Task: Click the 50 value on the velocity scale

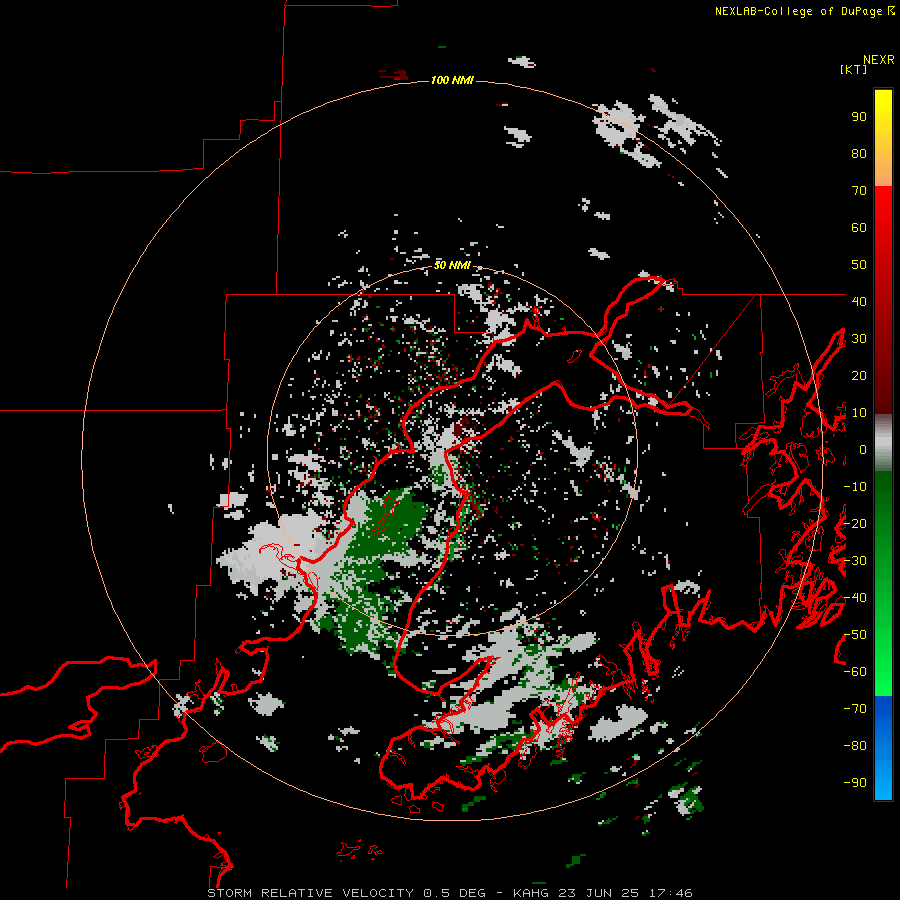Action: tap(859, 265)
